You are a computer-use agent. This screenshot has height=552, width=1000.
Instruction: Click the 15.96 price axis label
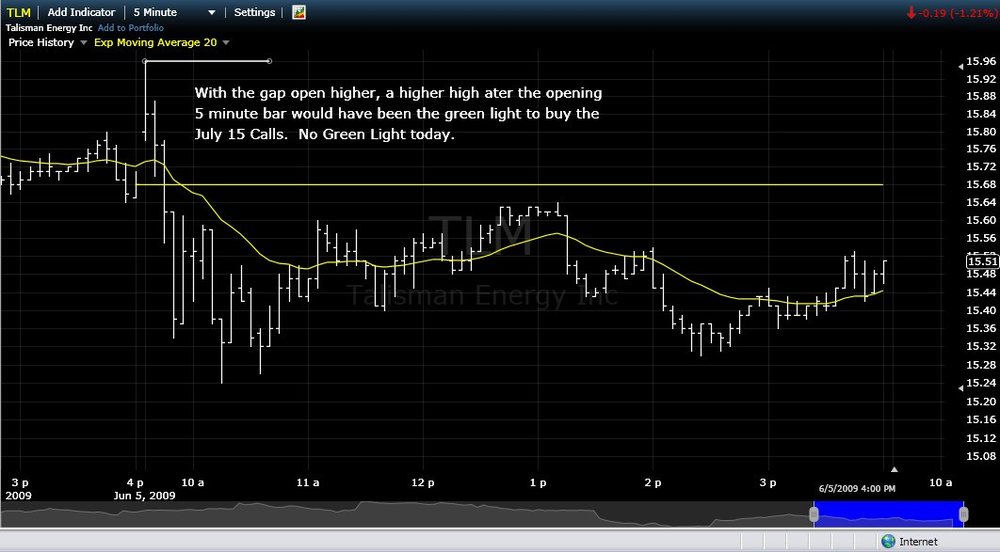(x=981, y=61)
